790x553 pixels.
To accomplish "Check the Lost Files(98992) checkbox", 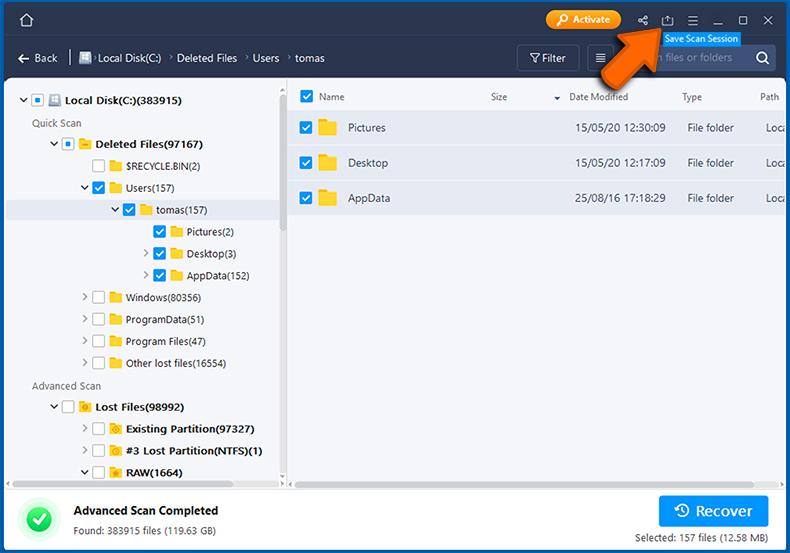I will coord(68,407).
